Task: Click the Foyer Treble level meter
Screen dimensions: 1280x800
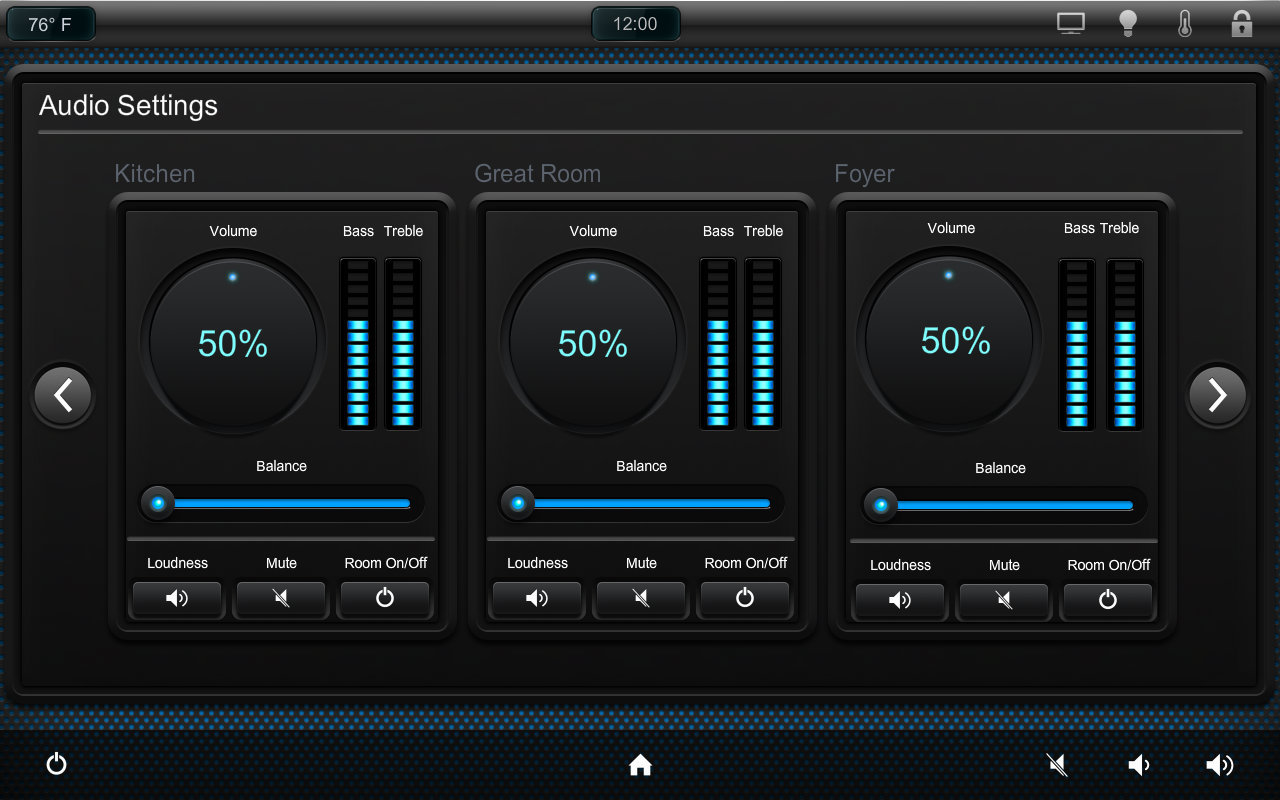Action: 1124,344
